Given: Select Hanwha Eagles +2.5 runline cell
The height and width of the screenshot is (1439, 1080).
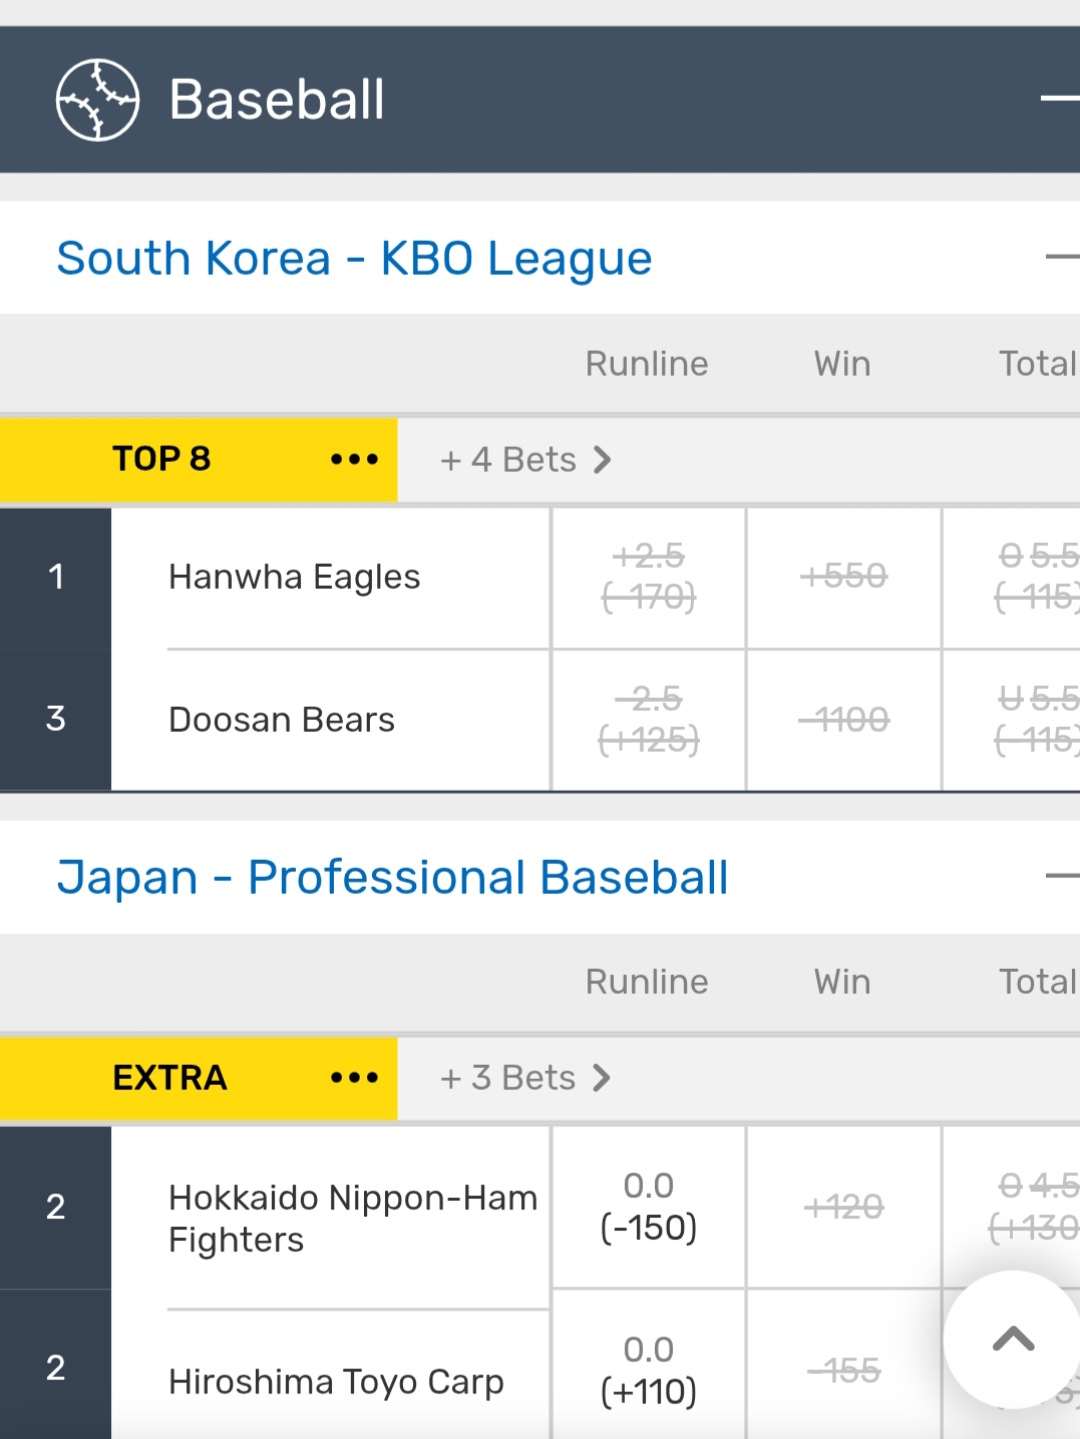Looking at the screenshot, I should [x=648, y=577].
